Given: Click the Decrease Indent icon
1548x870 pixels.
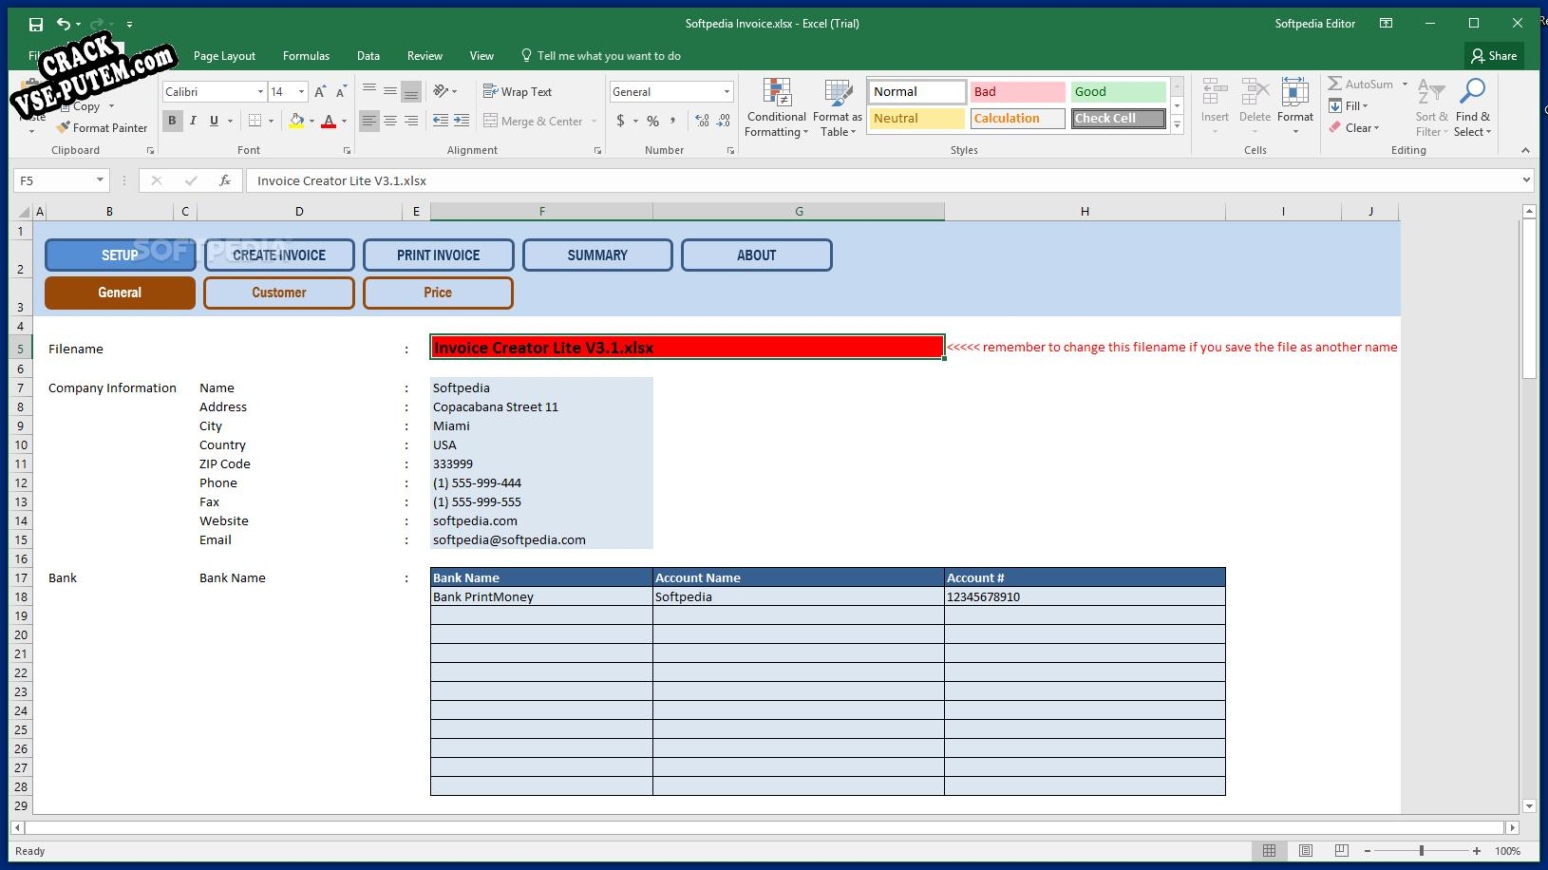Looking at the screenshot, I should (440, 121).
